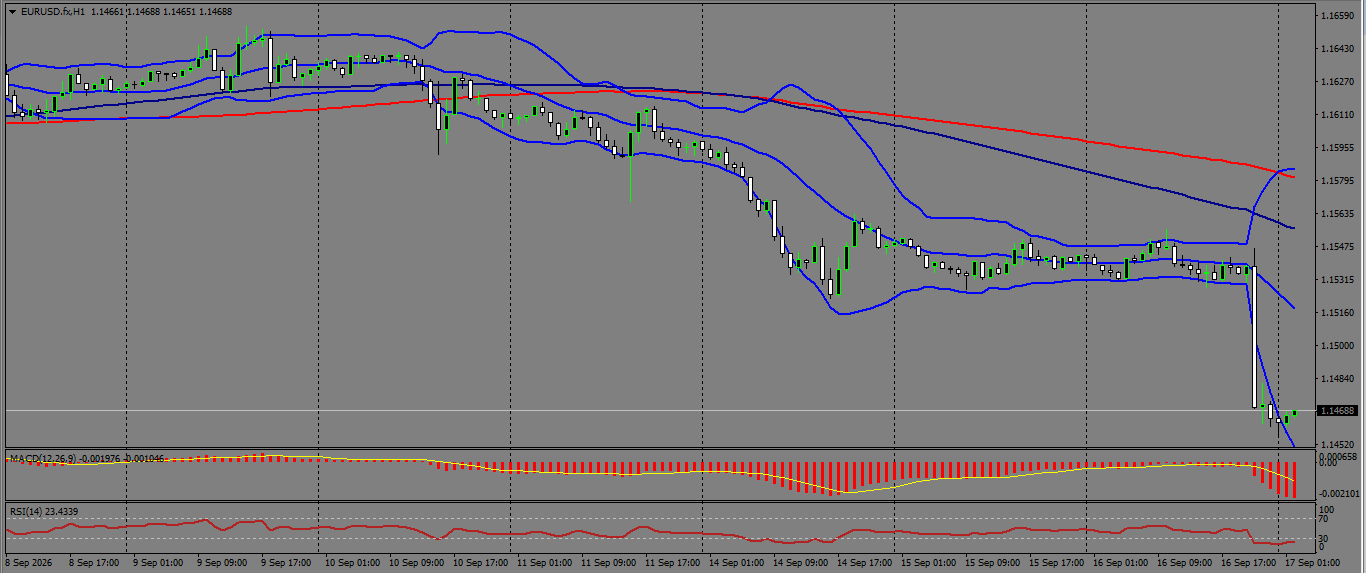Click the 1.14840 price scale label

pyautogui.click(x=1337, y=380)
